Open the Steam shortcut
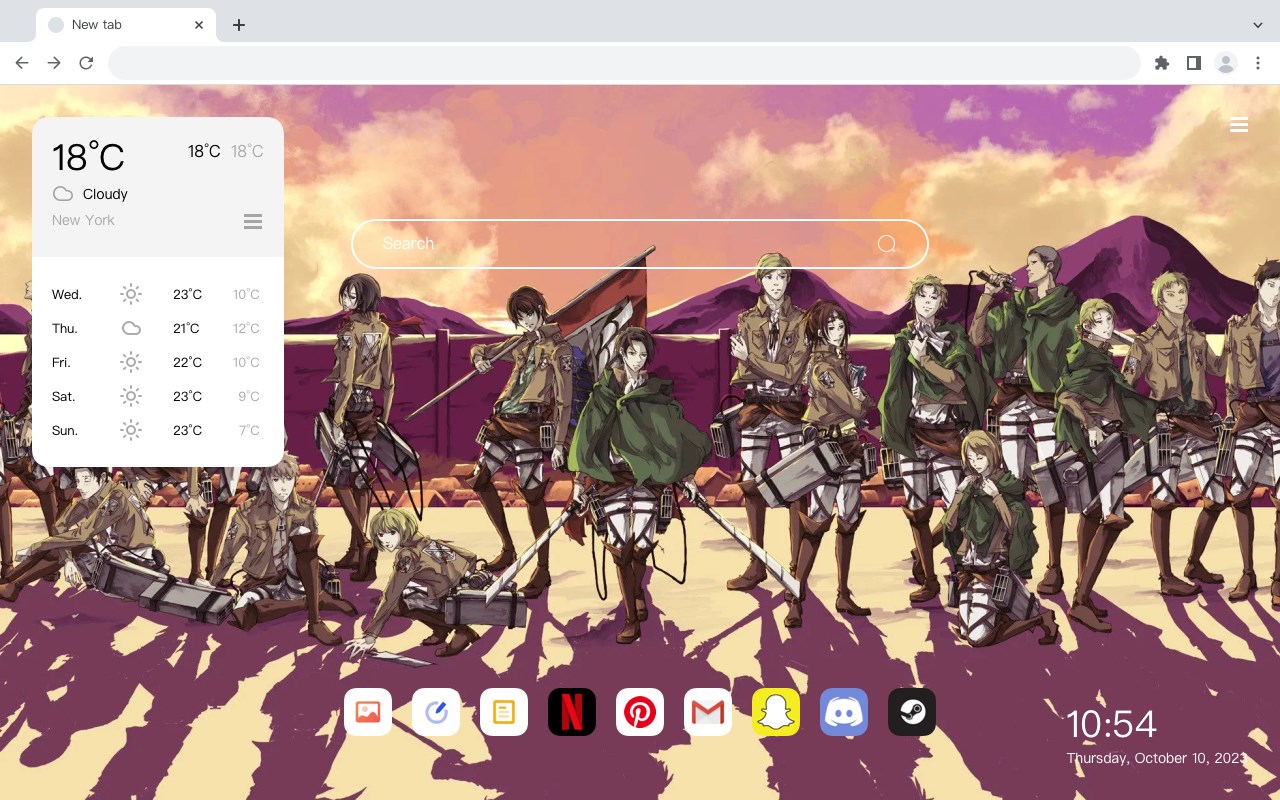 point(912,712)
